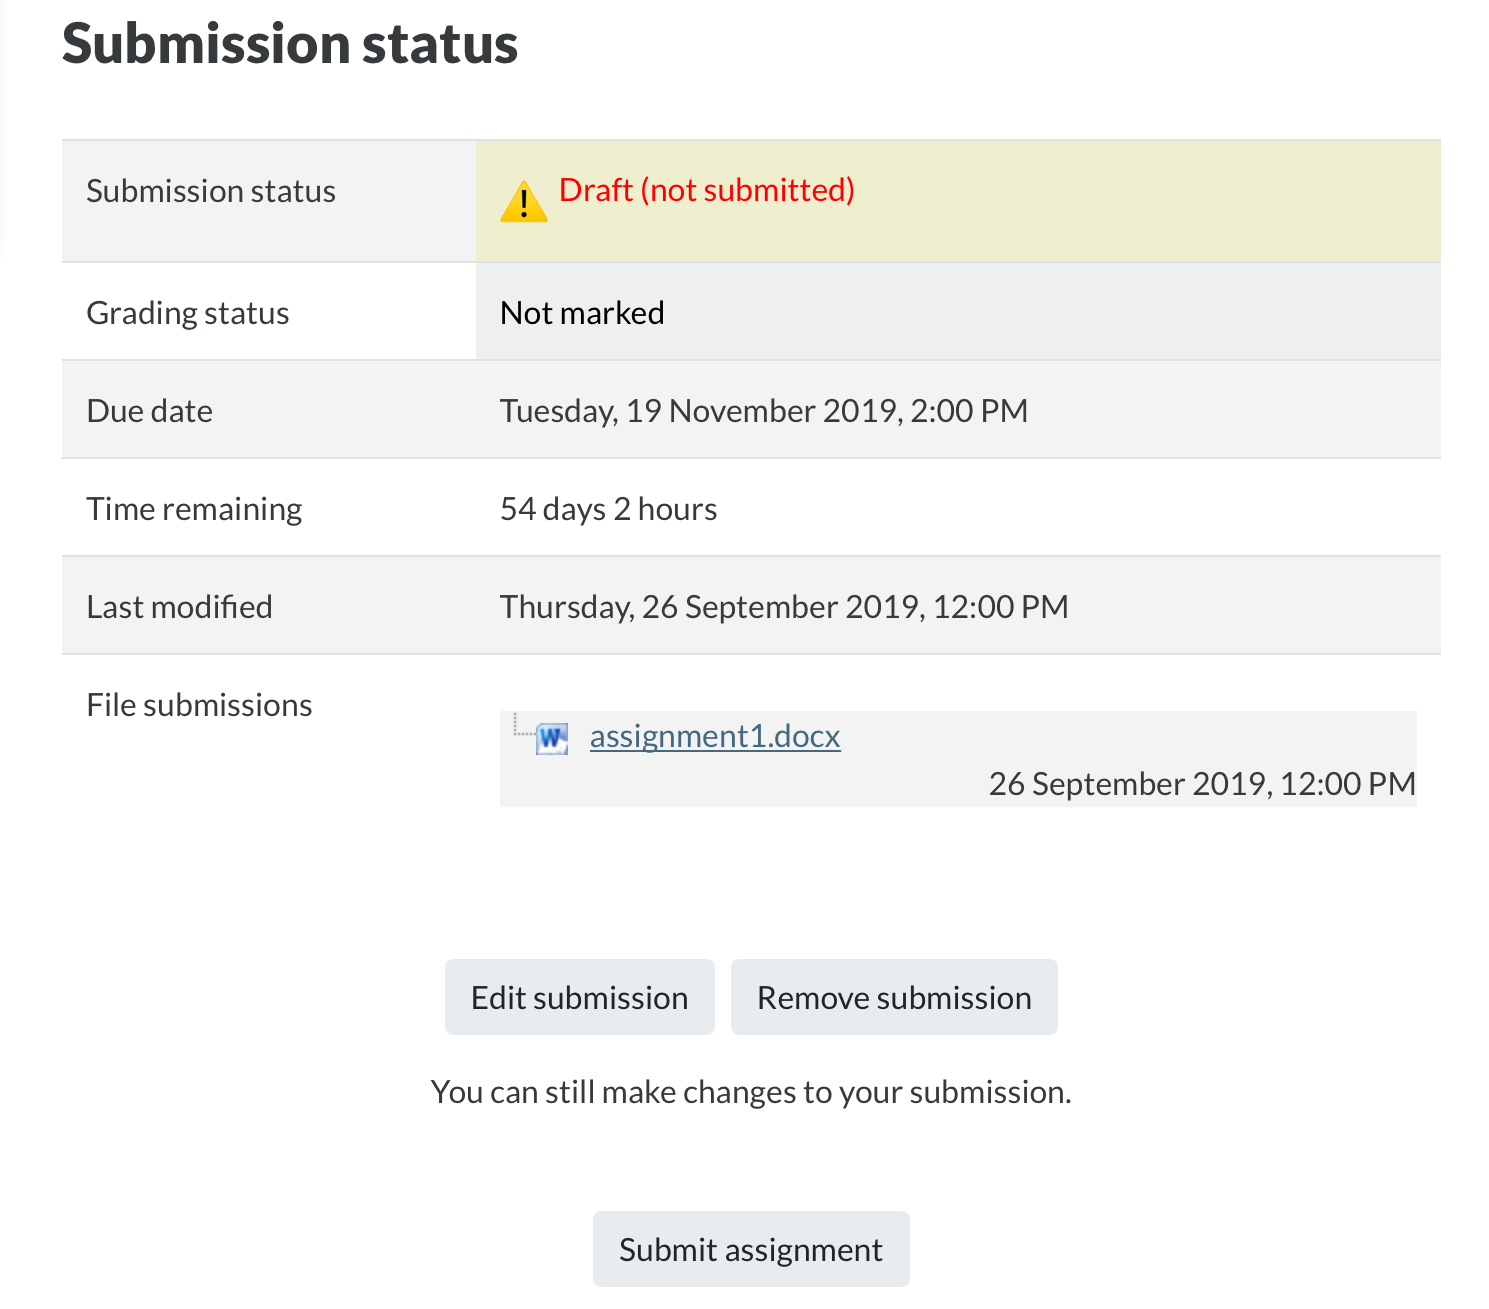Open the assignment1.docx file link

pyautogui.click(x=715, y=736)
